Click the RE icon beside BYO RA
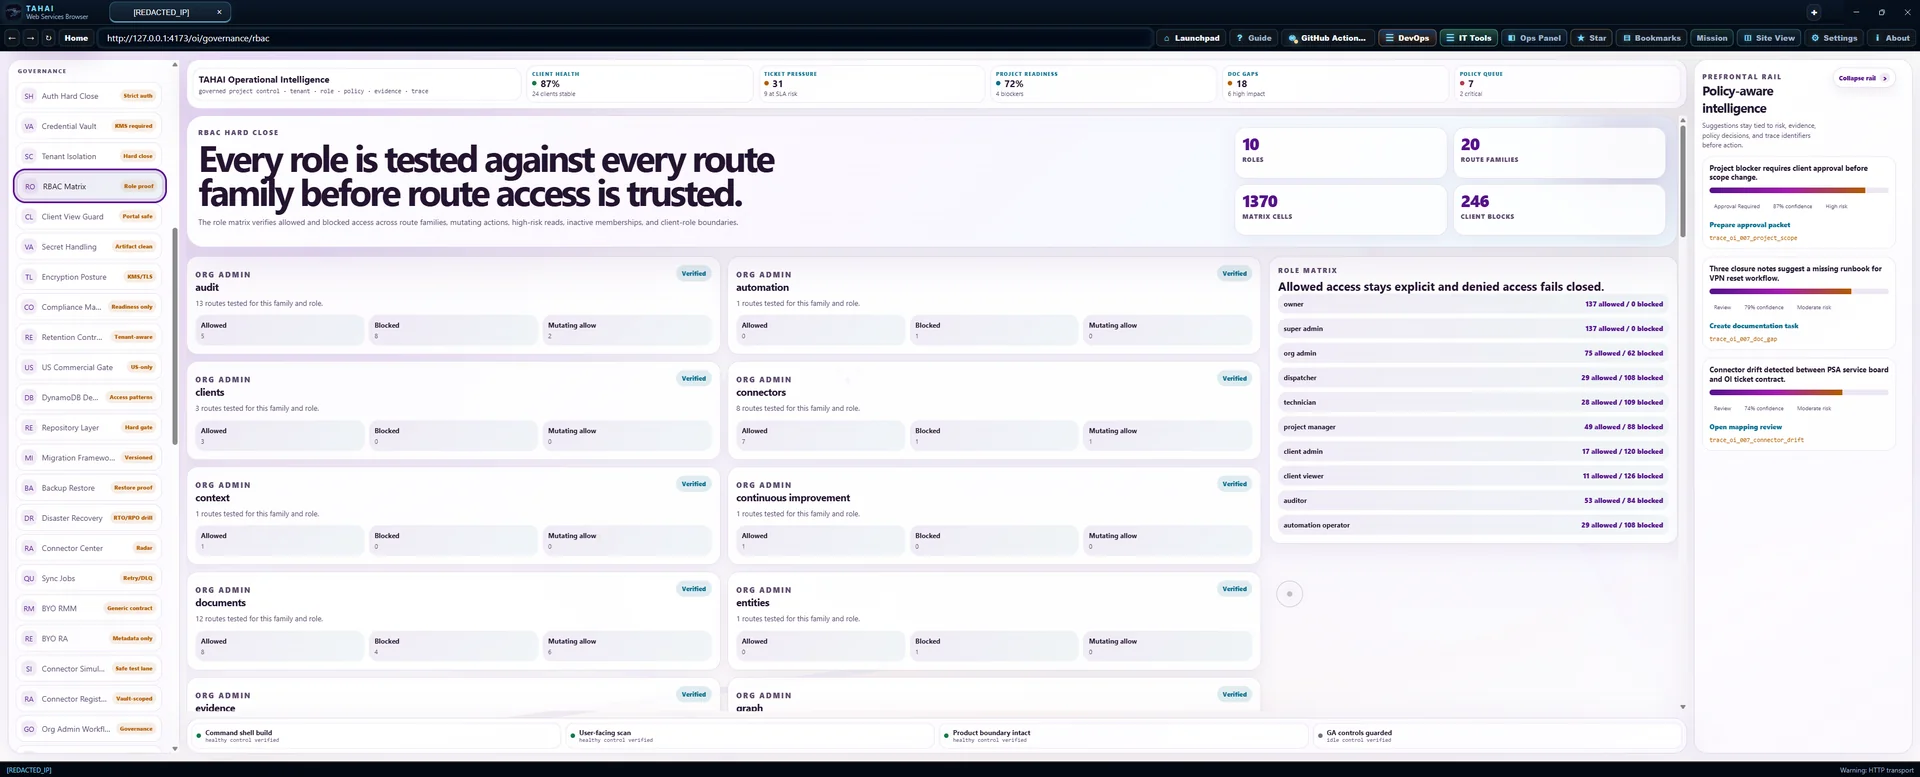Viewport: 1920px width, 777px height. point(29,638)
